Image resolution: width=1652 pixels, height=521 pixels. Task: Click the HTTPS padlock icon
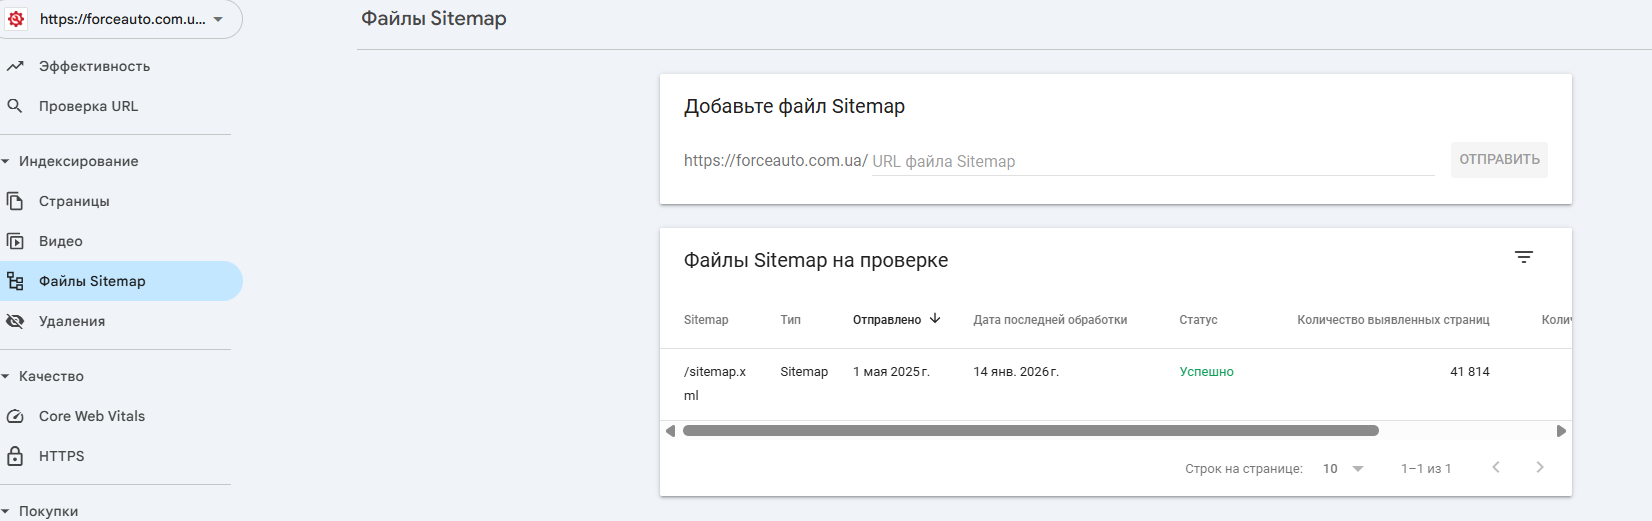[x=15, y=456]
